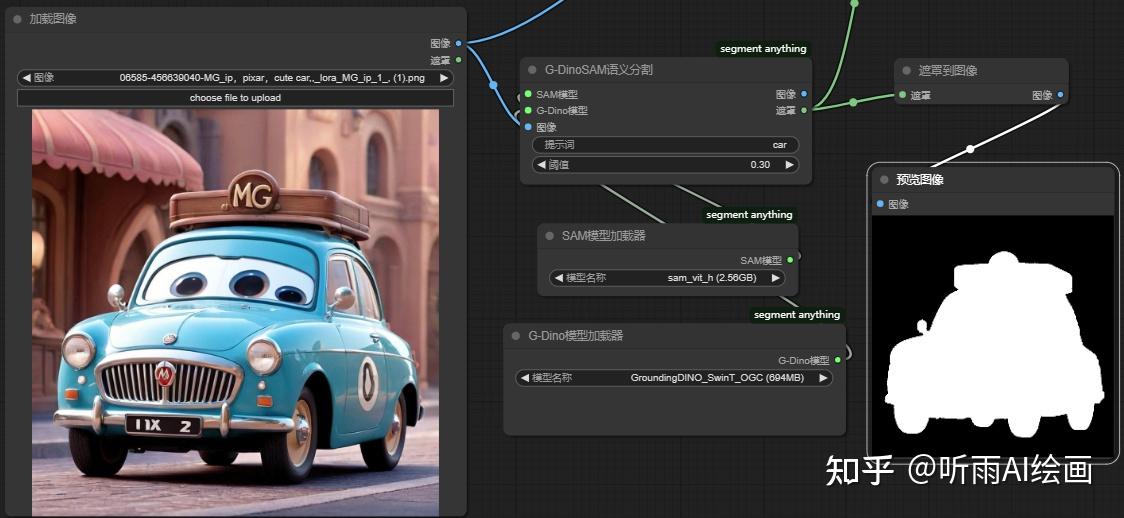Click the SAM模型加载器 node title
Image resolution: width=1124 pixels, height=518 pixels.
[x=604, y=236]
